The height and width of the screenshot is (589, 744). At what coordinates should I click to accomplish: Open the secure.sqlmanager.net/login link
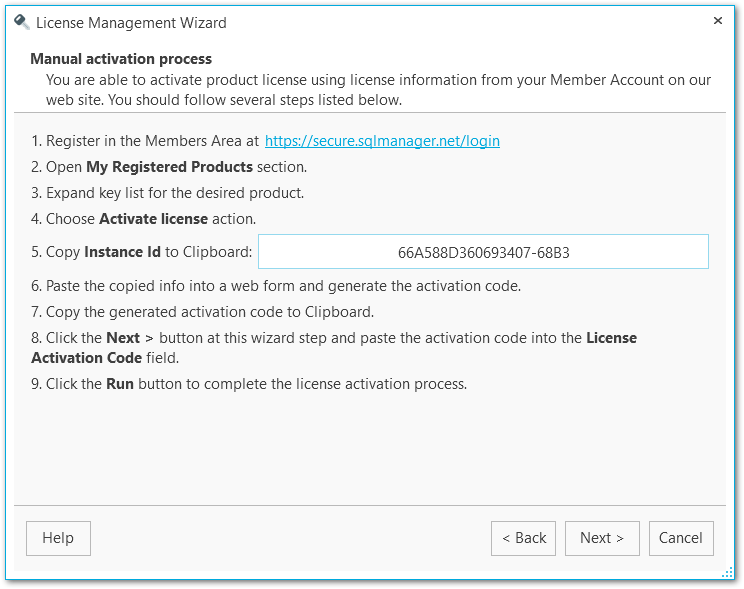382,141
